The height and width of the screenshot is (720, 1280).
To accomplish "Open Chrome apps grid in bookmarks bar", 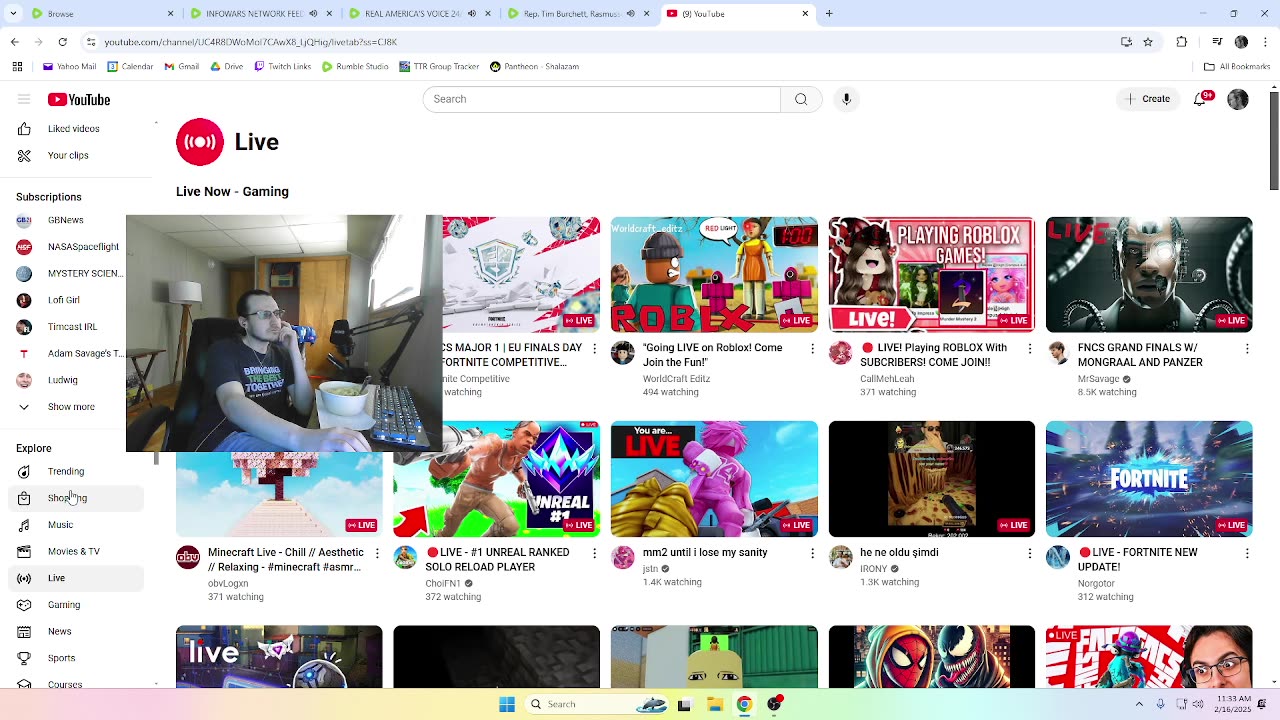I will pyautogui.click(x=17, y=67).
